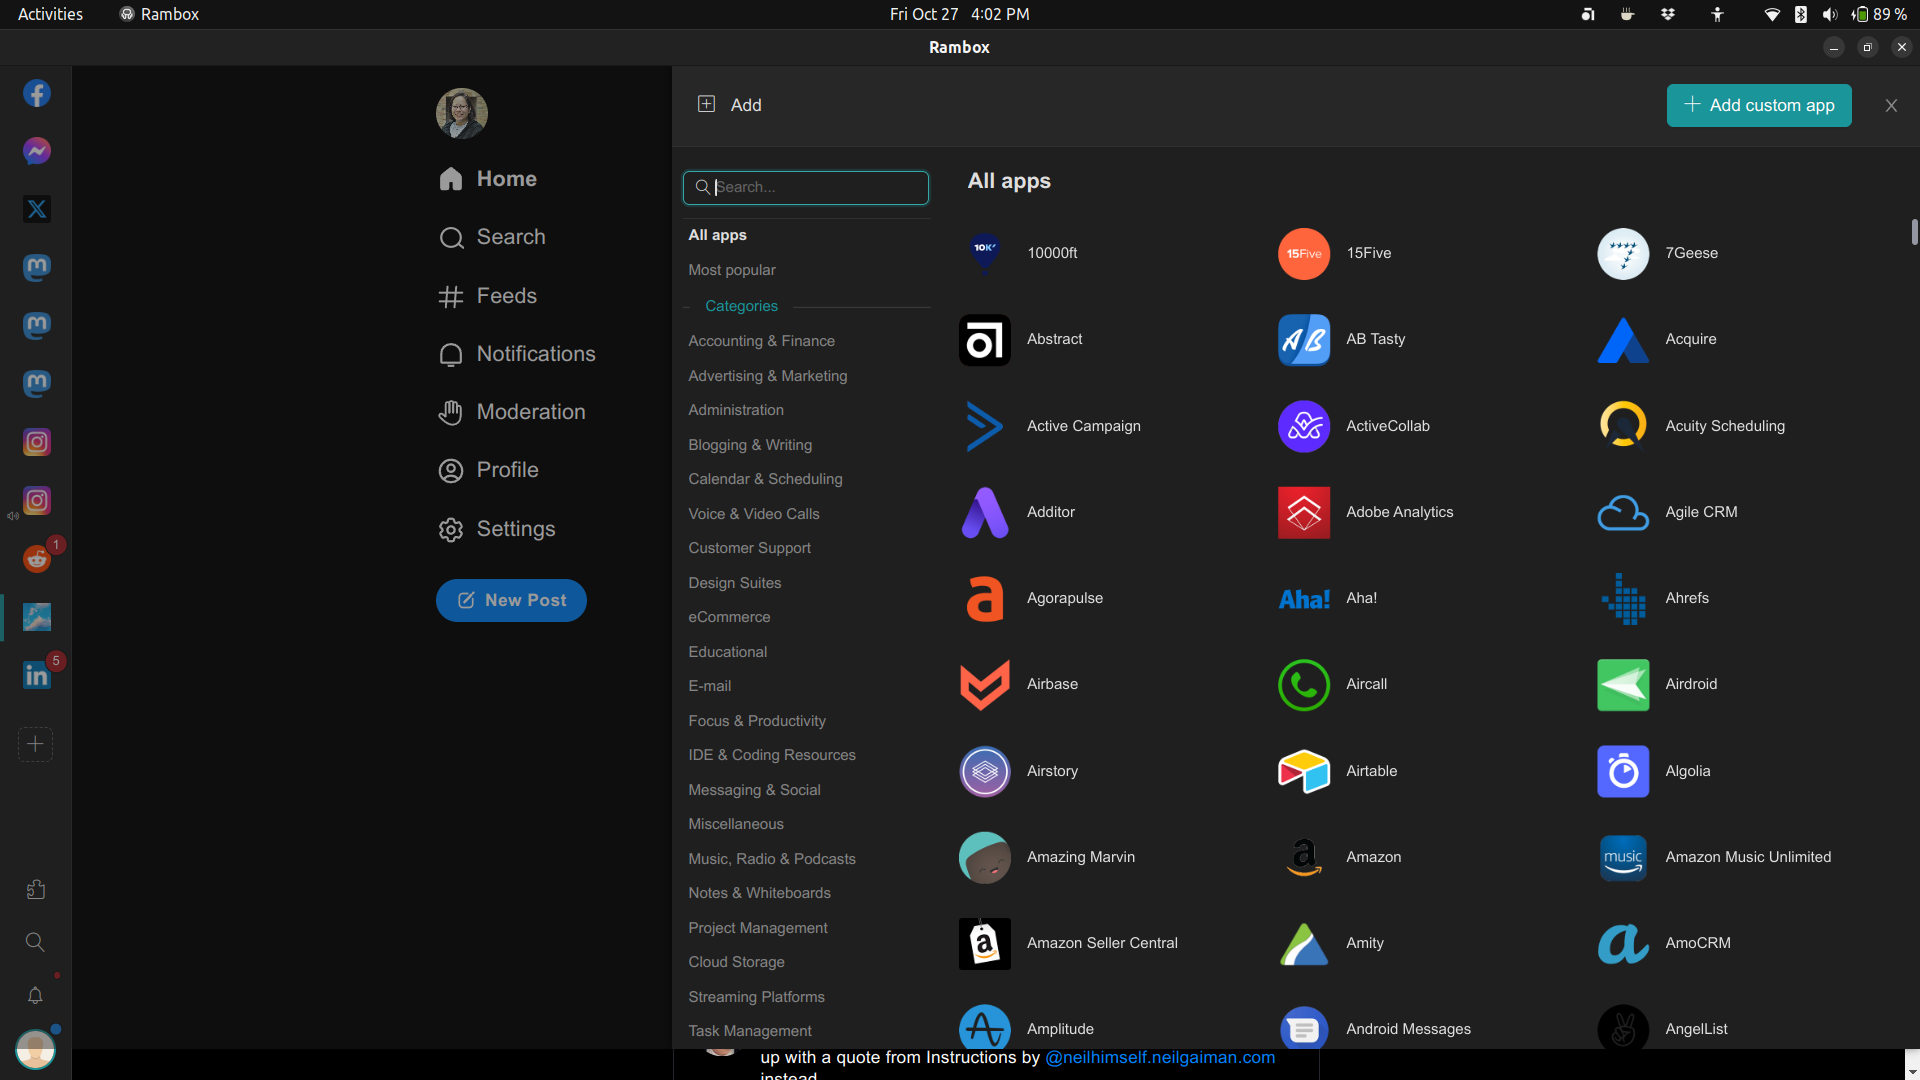Click the sidebar magnifier search icon
This screenshot has height=1080, width=1920.
[x=35, y=942]
